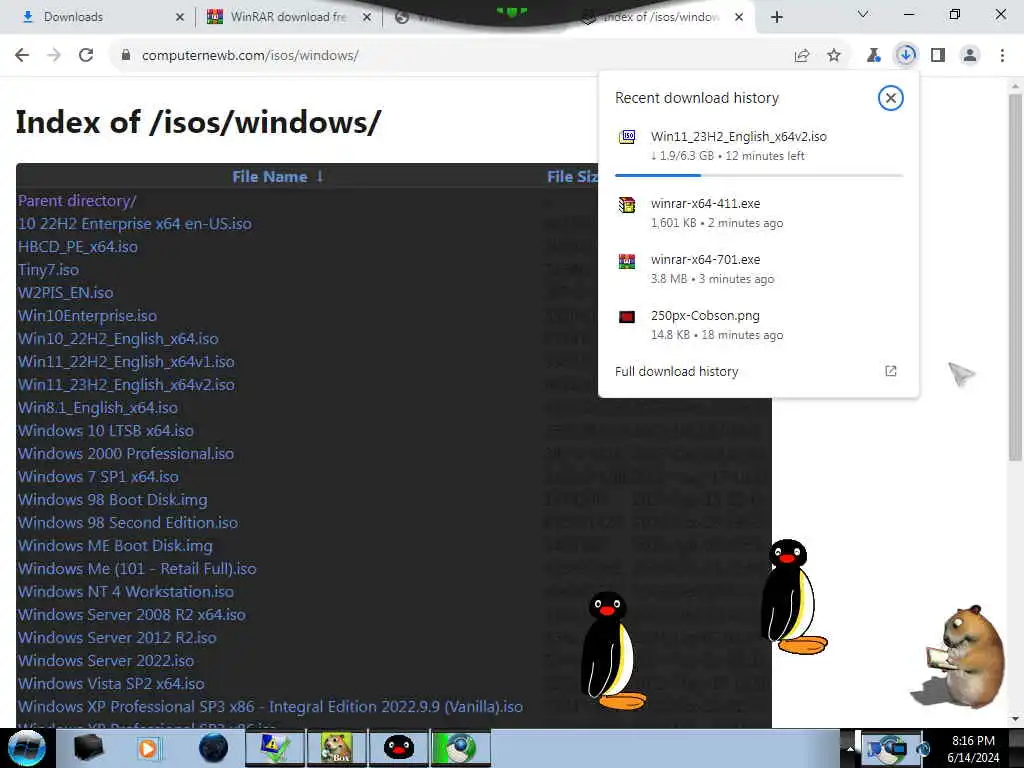The width and height of the screenshot is (1024, 768).
Task: Open Chrome Labs flask icon
Action: (x=873, y=56)
